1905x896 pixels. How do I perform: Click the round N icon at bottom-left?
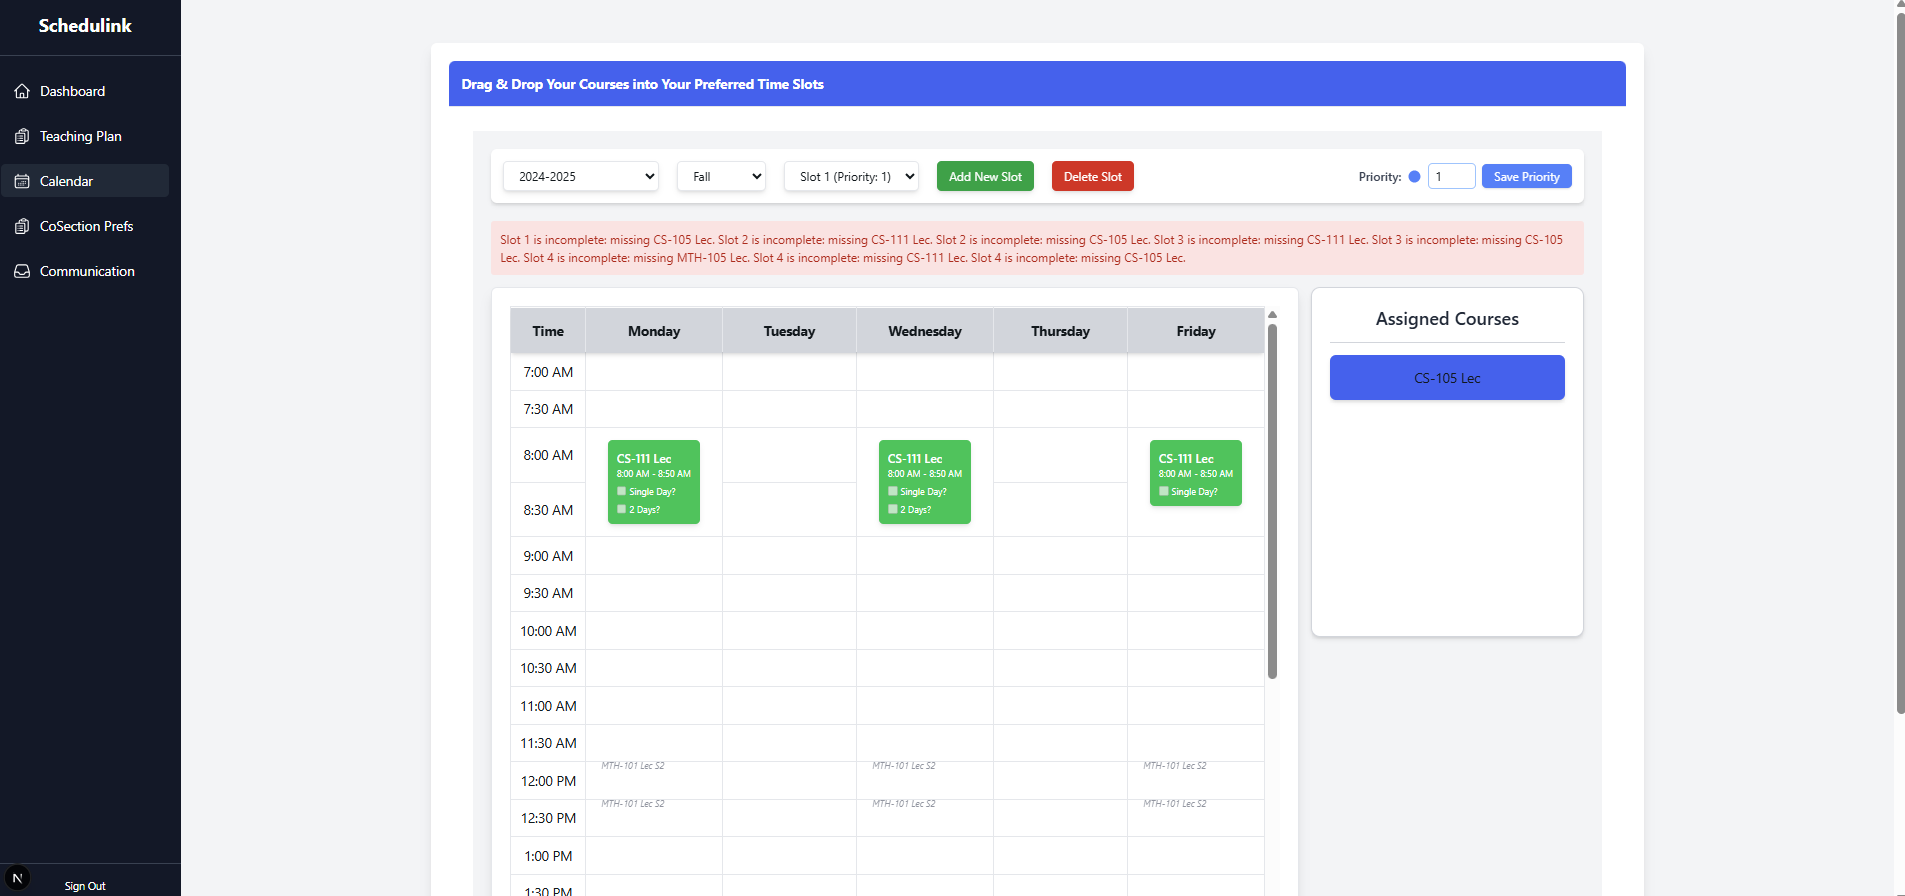[x=17, y=878]
